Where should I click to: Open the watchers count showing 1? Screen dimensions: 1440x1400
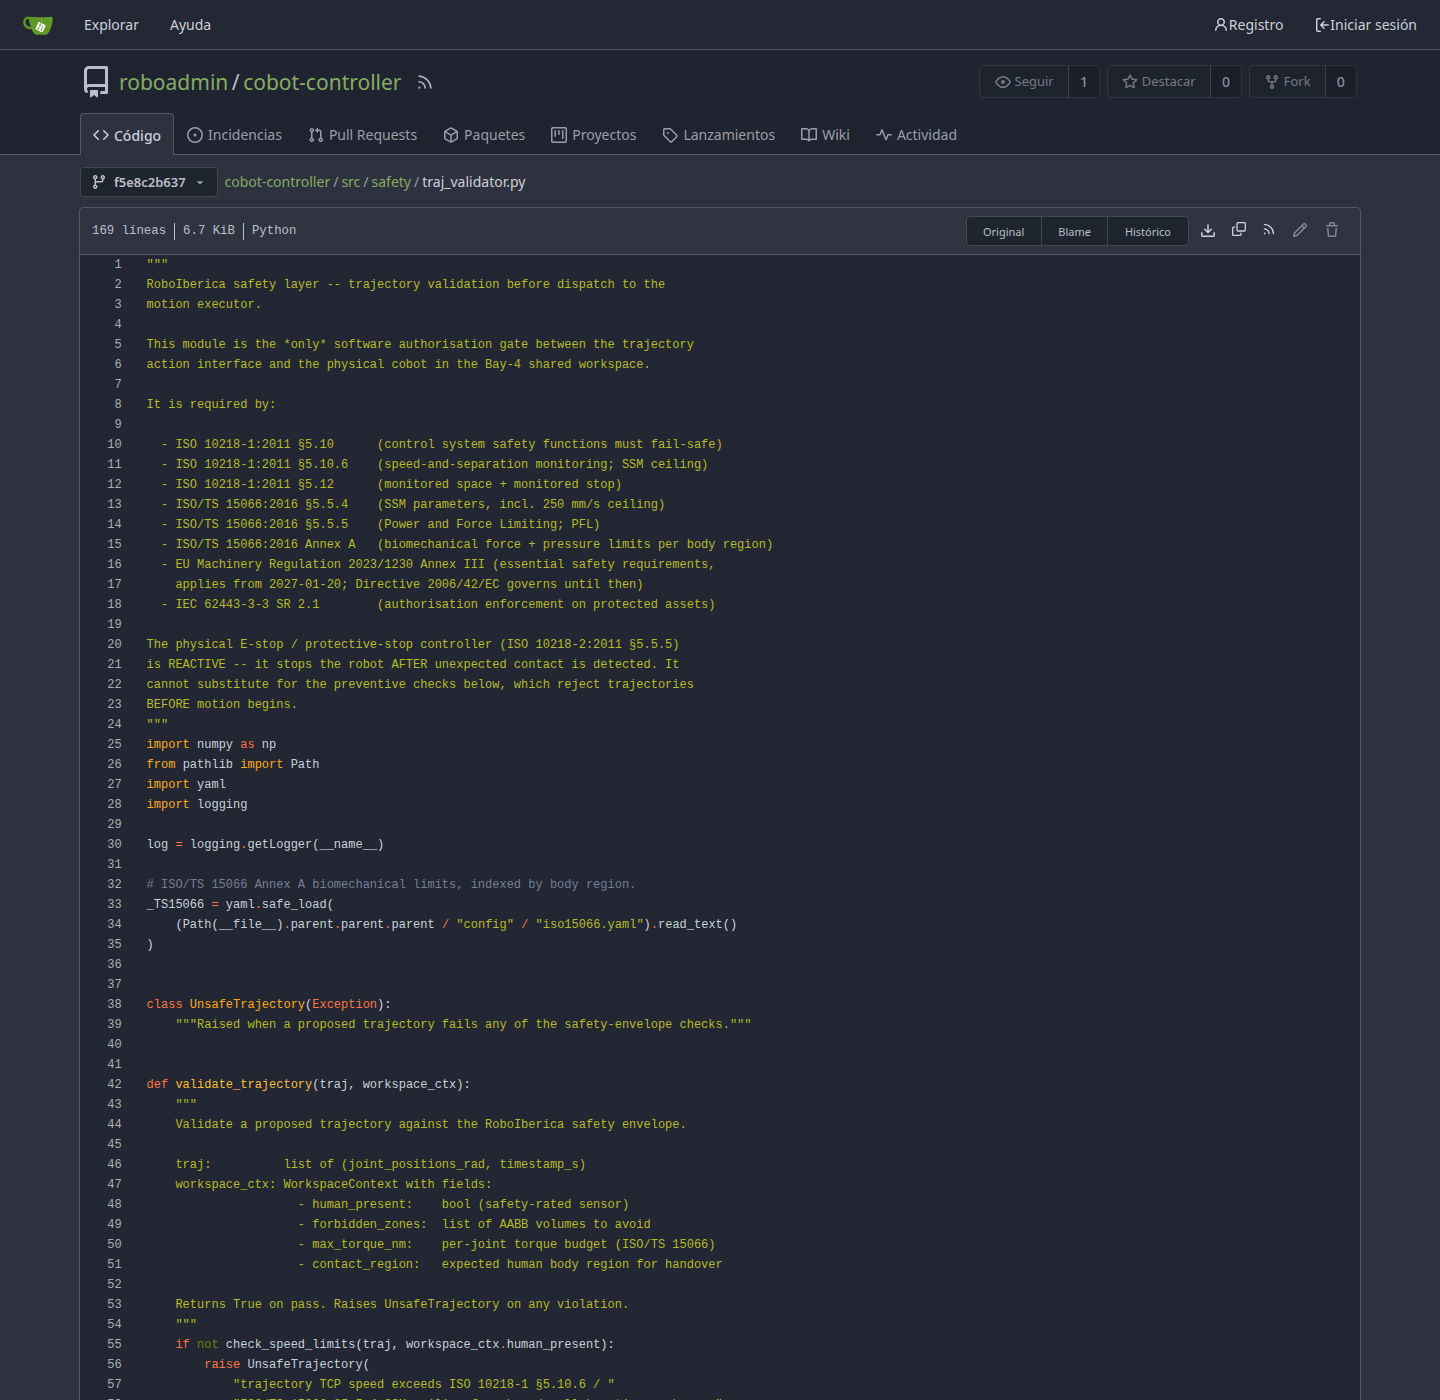pyautogui.click(x=1084, y=82)
